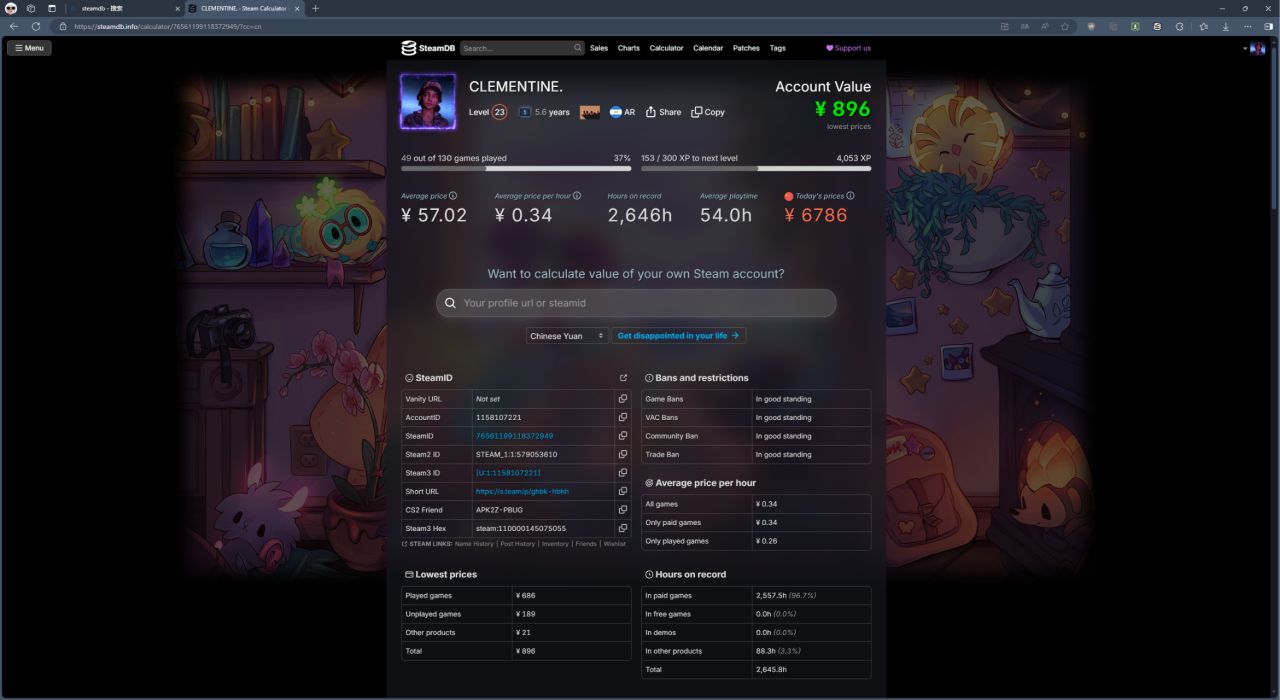Viewport: 1280px width, 700px height.
Task: Click the Trade Ban row status
Action: (783, 454)
